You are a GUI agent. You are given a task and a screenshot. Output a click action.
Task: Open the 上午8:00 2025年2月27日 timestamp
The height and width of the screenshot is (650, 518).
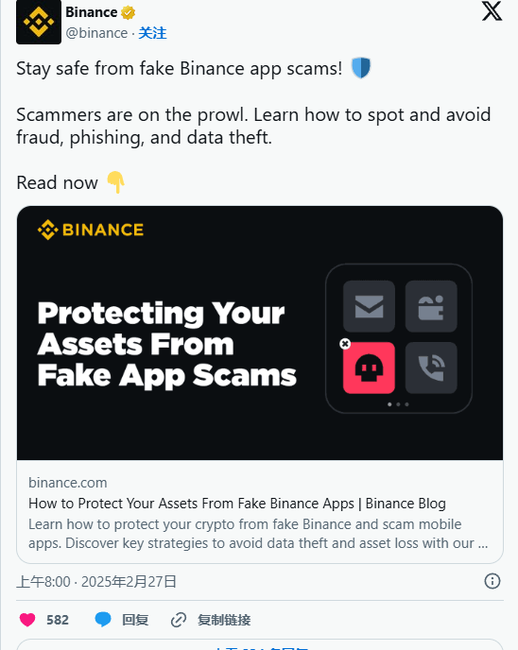pyautogui.click(x=97, y=582)
